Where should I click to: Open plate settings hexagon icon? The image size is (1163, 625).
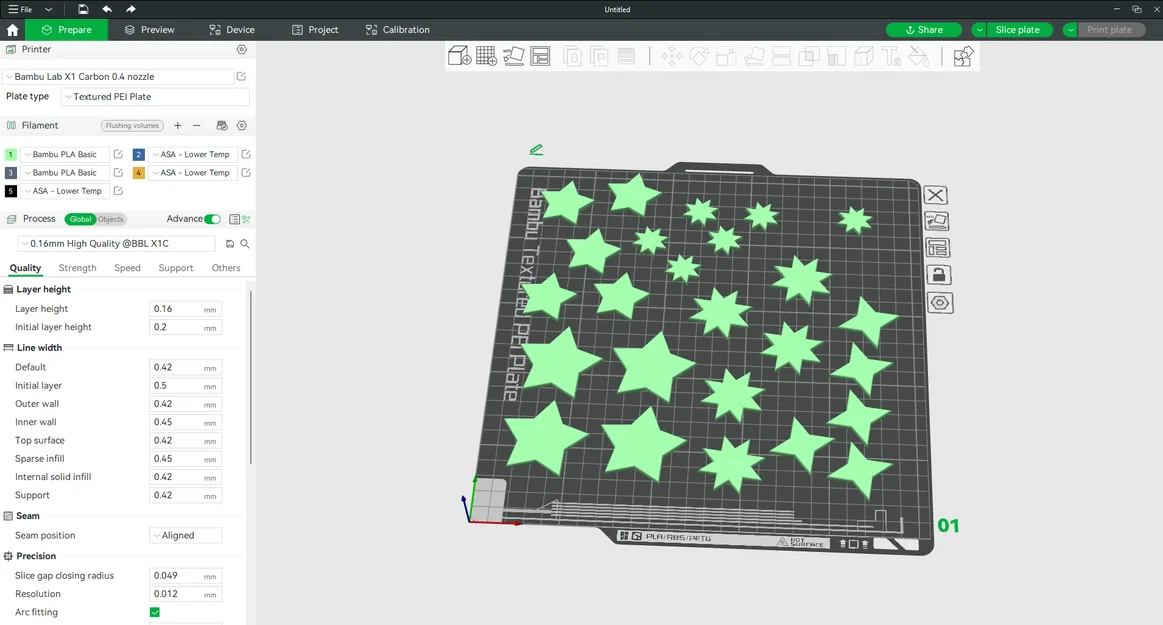tap(940, 302)
